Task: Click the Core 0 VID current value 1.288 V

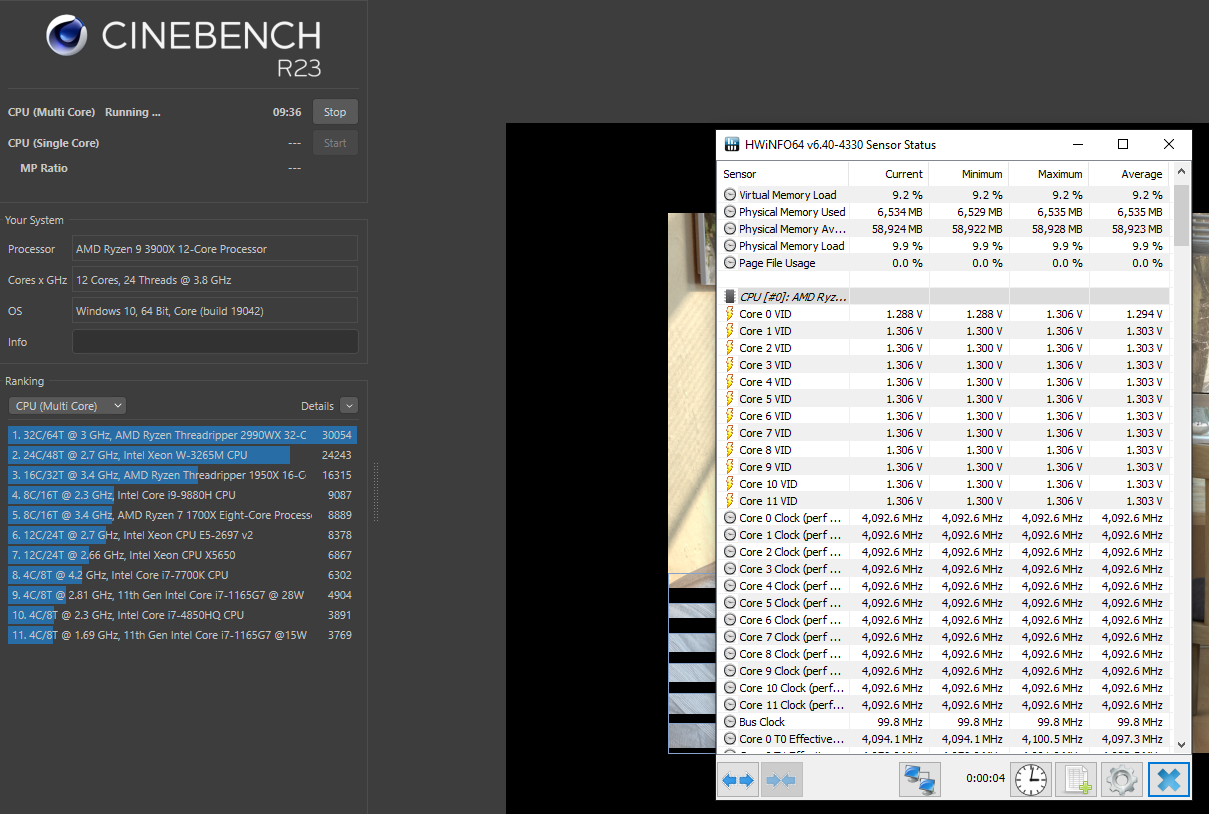Action: point(903,314)
